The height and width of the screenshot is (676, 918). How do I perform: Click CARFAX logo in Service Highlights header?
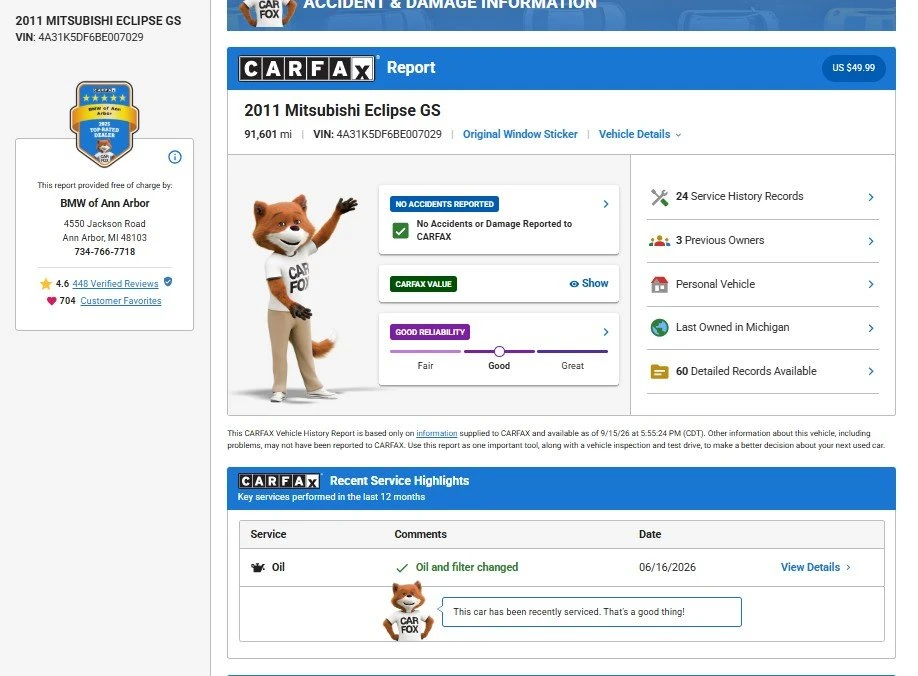pyautogui.click(x=279, y=481)
